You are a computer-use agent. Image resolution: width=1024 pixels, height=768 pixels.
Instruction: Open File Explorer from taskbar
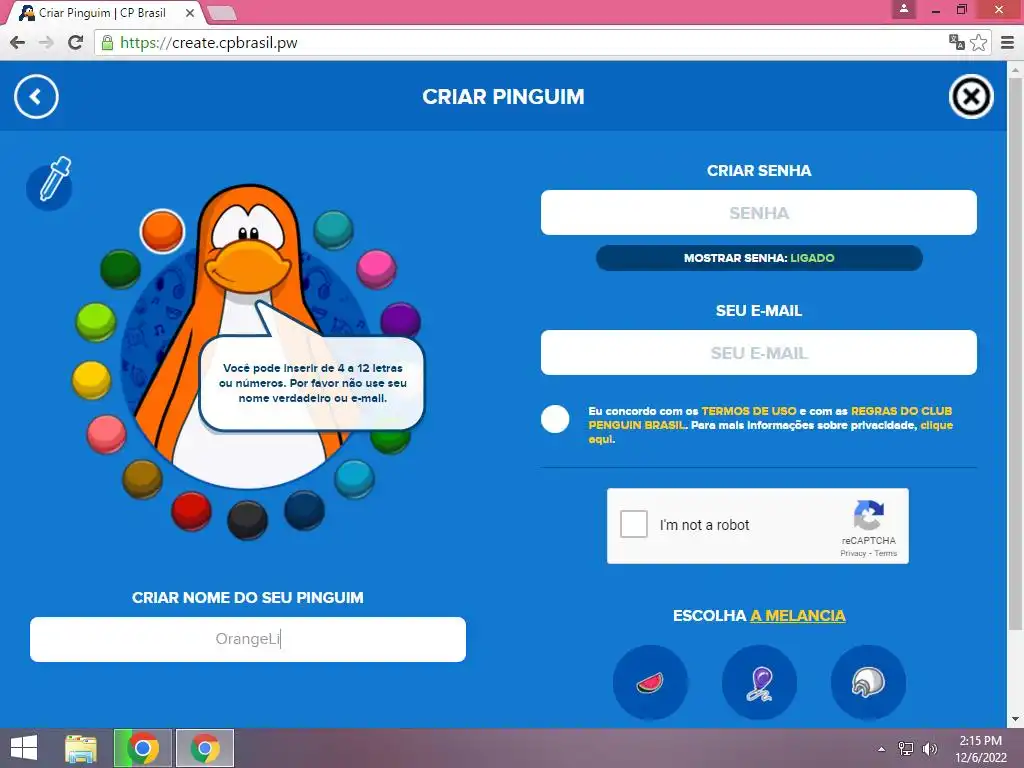click(81, 748)
